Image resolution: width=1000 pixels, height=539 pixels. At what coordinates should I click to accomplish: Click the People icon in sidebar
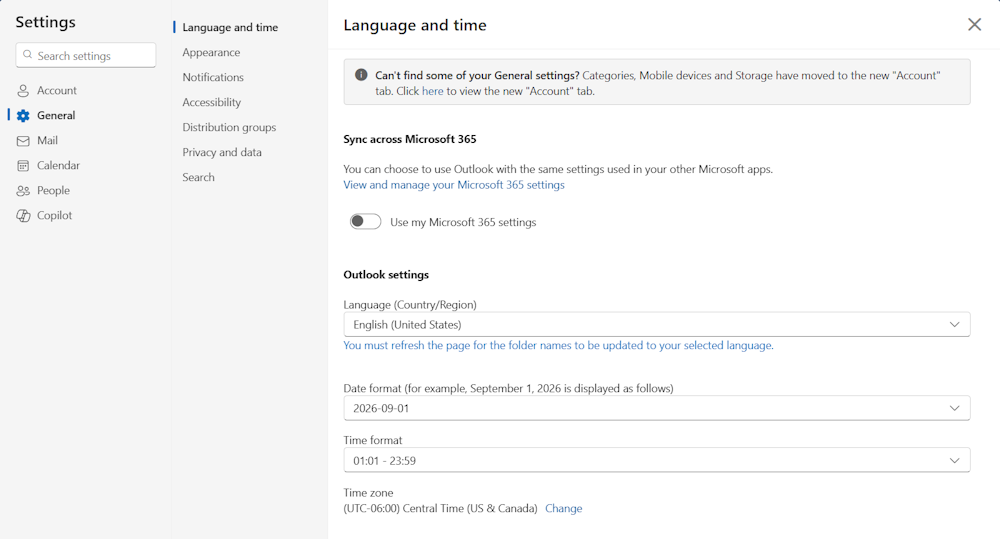click(23, 191)
